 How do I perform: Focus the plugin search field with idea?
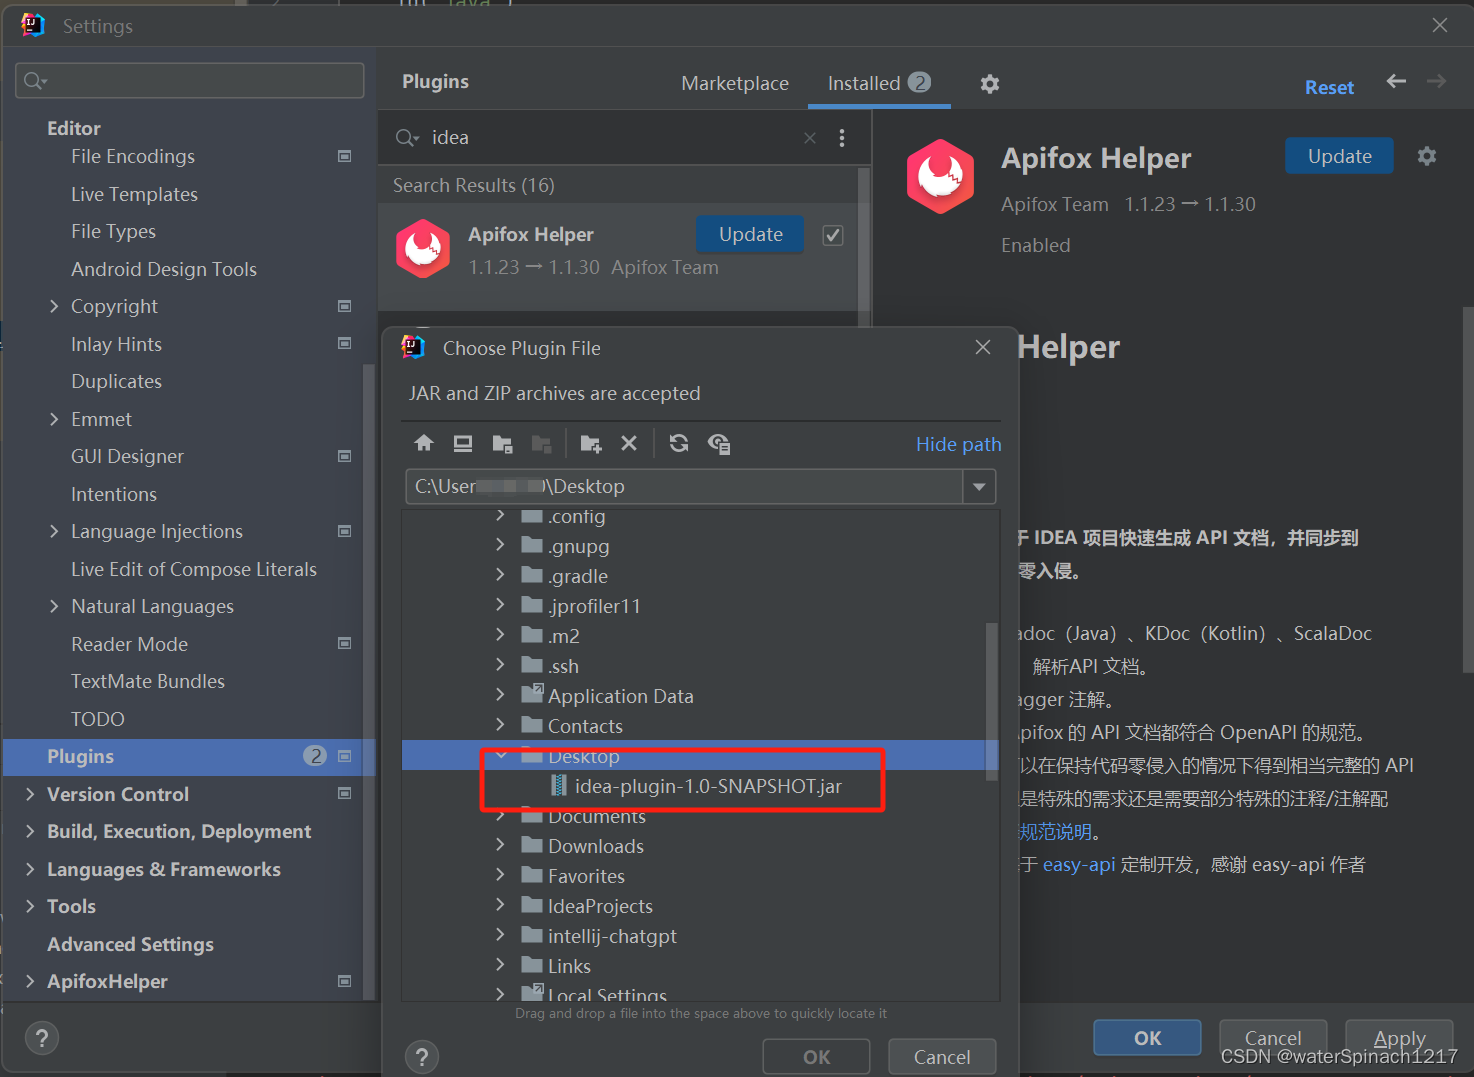coord(610,138)
